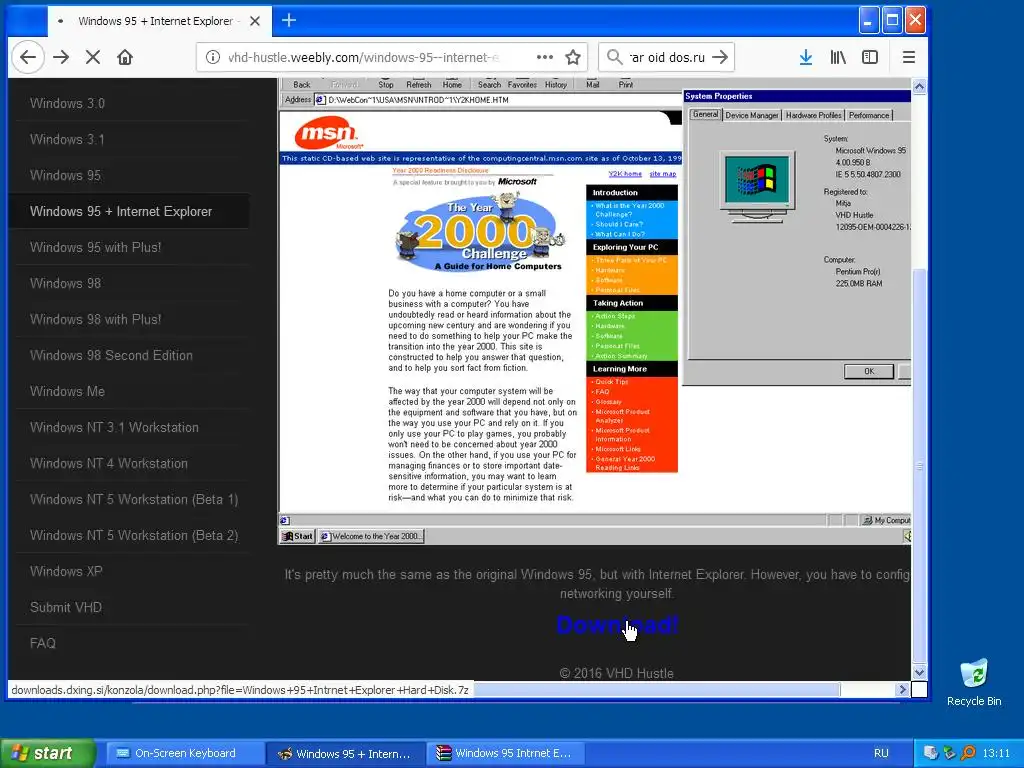1024x768 pixels.
Task: Open Windows 95 sidebar link
Action: coord(65,175)
